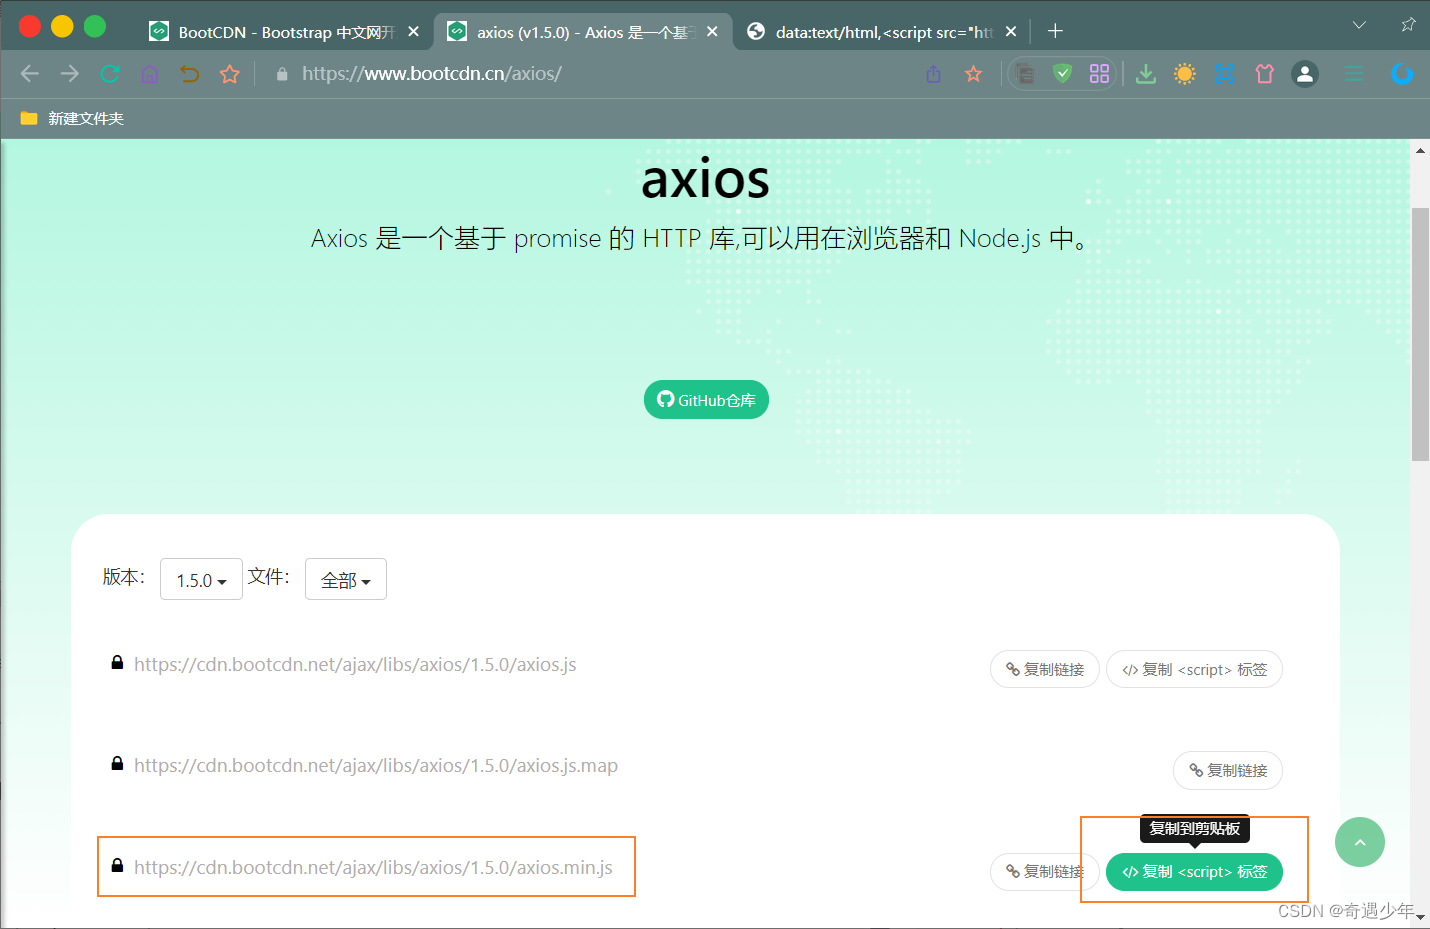Click 复制链接 for axios.min.js
The height and width of the screenshot is (929, 1430).
pyautogui.click(x=1045, y=872)
